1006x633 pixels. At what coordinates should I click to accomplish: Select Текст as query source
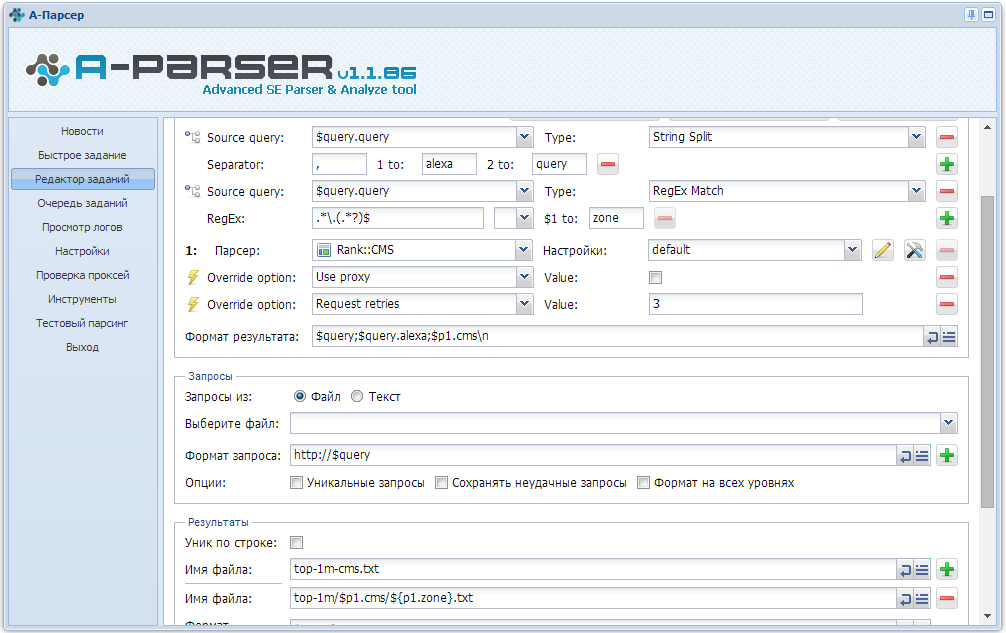pyautogui.click(x=357, y=396)
